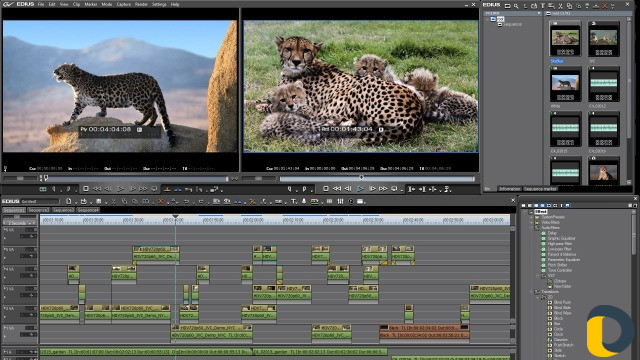Open the audio mixer icon on timeline toolbar
The width and height of the screenshot is (640, 360).
(340, 201)
